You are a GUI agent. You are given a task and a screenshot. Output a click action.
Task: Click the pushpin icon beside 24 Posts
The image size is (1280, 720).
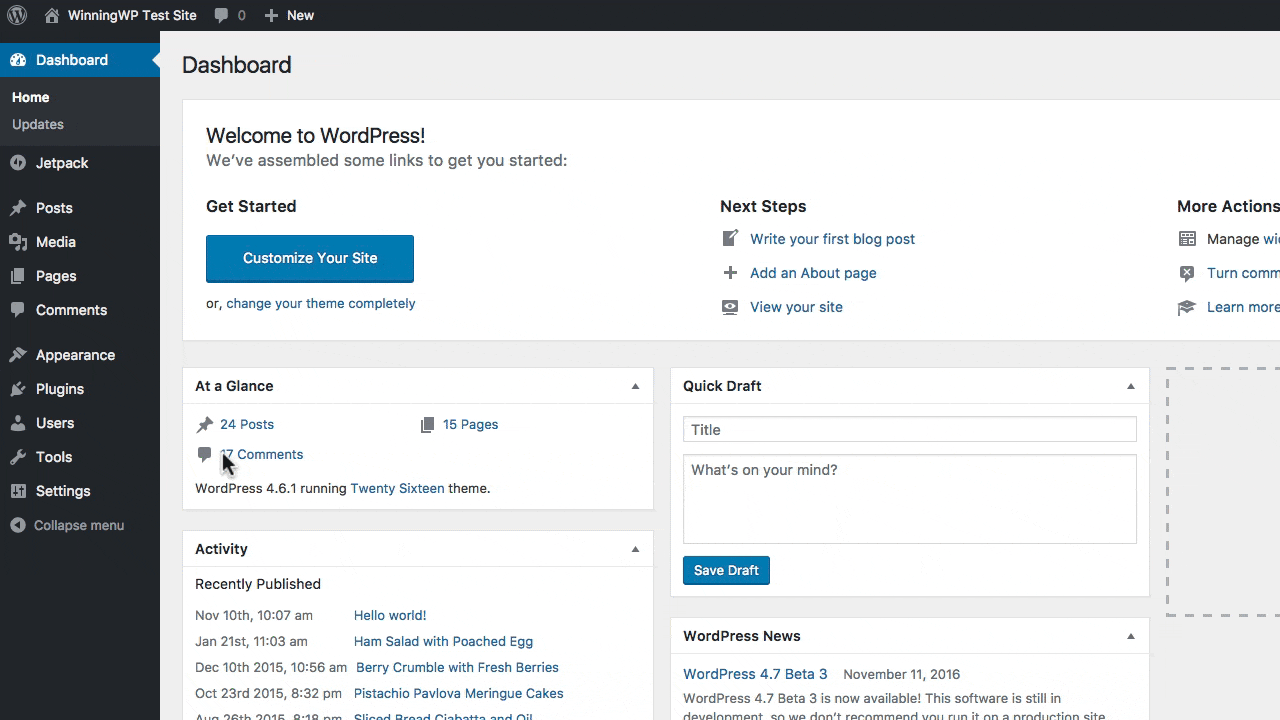[x=205, y=425]
